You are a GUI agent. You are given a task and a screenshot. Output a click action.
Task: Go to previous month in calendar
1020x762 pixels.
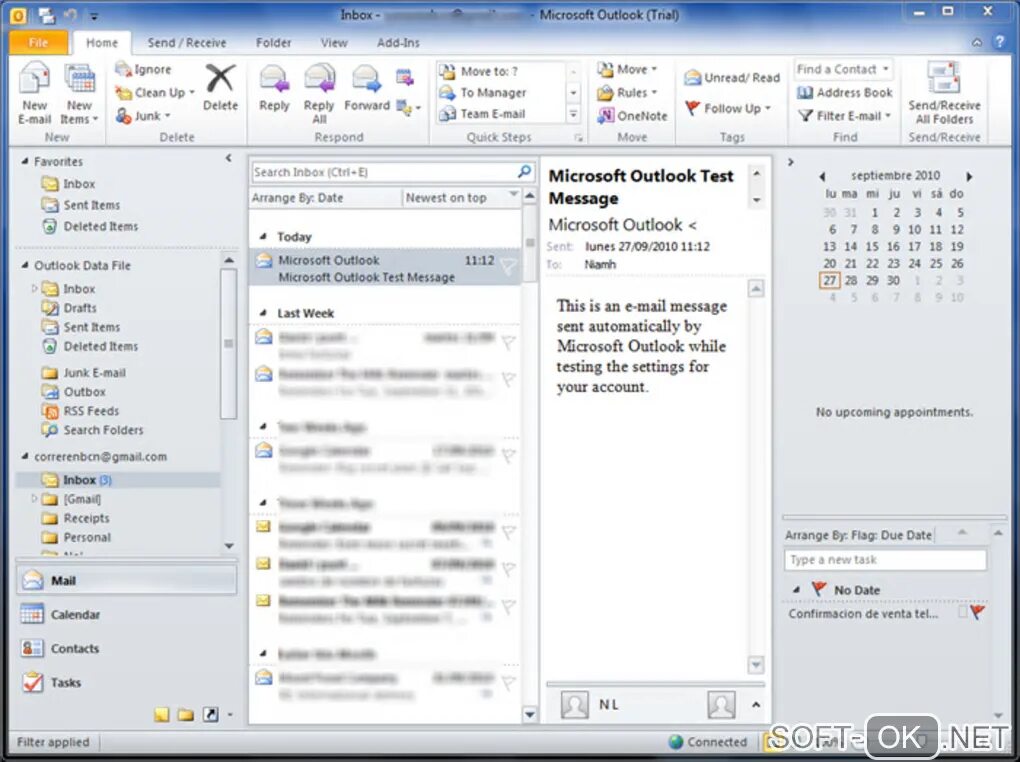tap(822, 176)
